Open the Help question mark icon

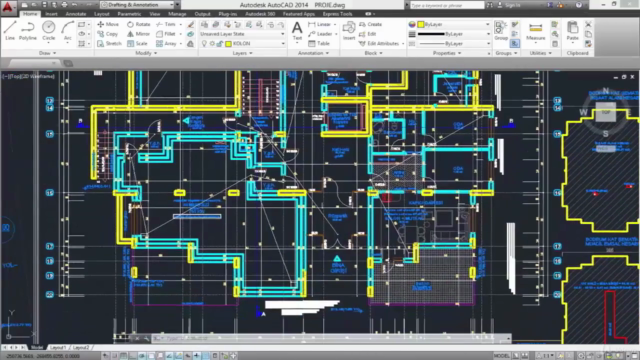click(x=579, y=5)
